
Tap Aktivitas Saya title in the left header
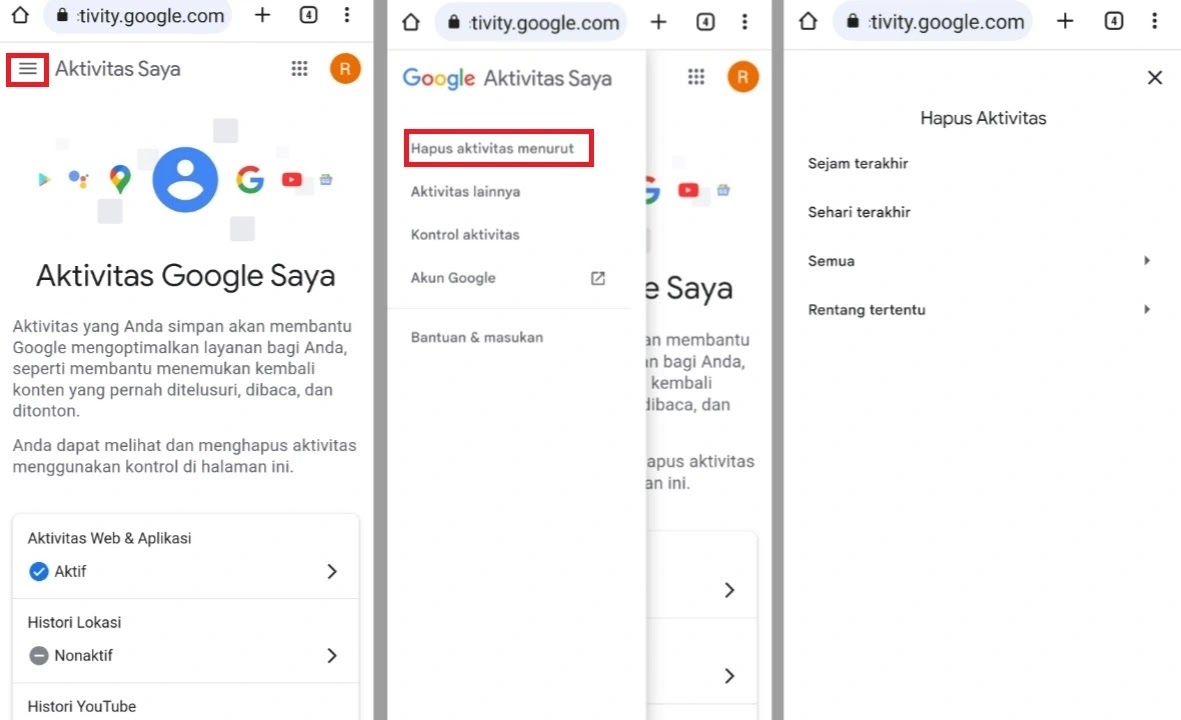117,69
